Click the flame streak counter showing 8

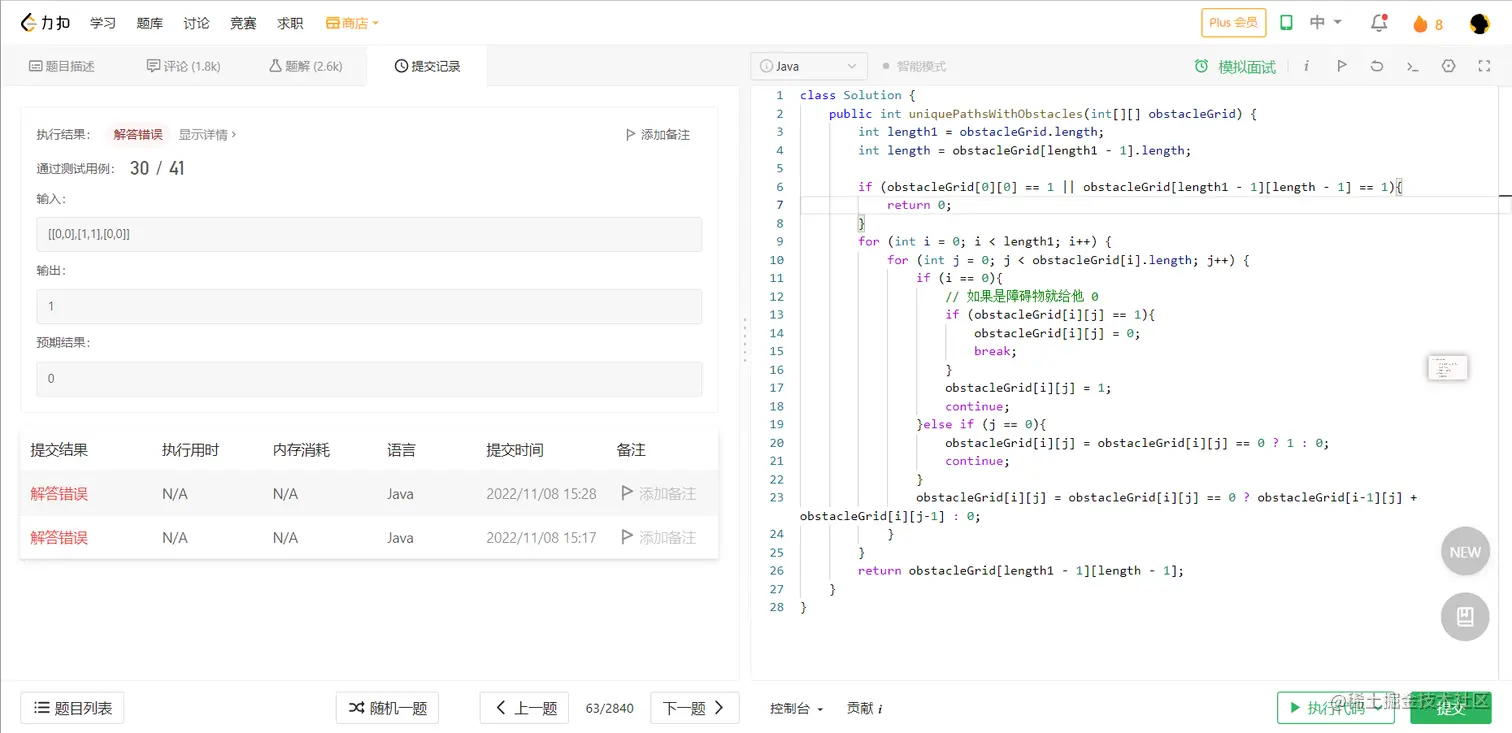pyautogui.click(x=1428, y=24)
